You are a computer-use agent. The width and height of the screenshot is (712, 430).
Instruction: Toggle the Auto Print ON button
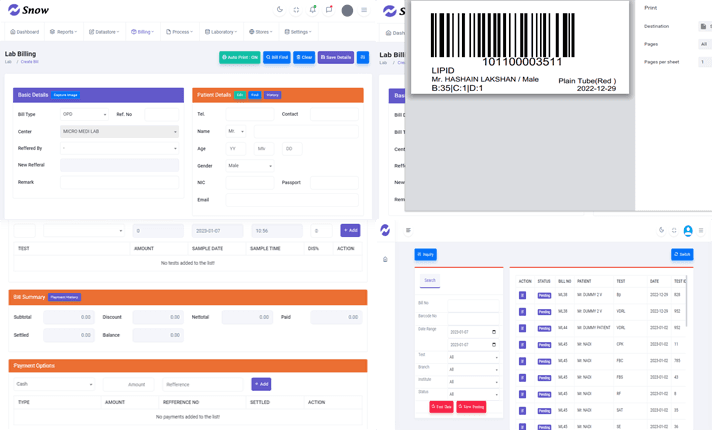click(239, 57)
